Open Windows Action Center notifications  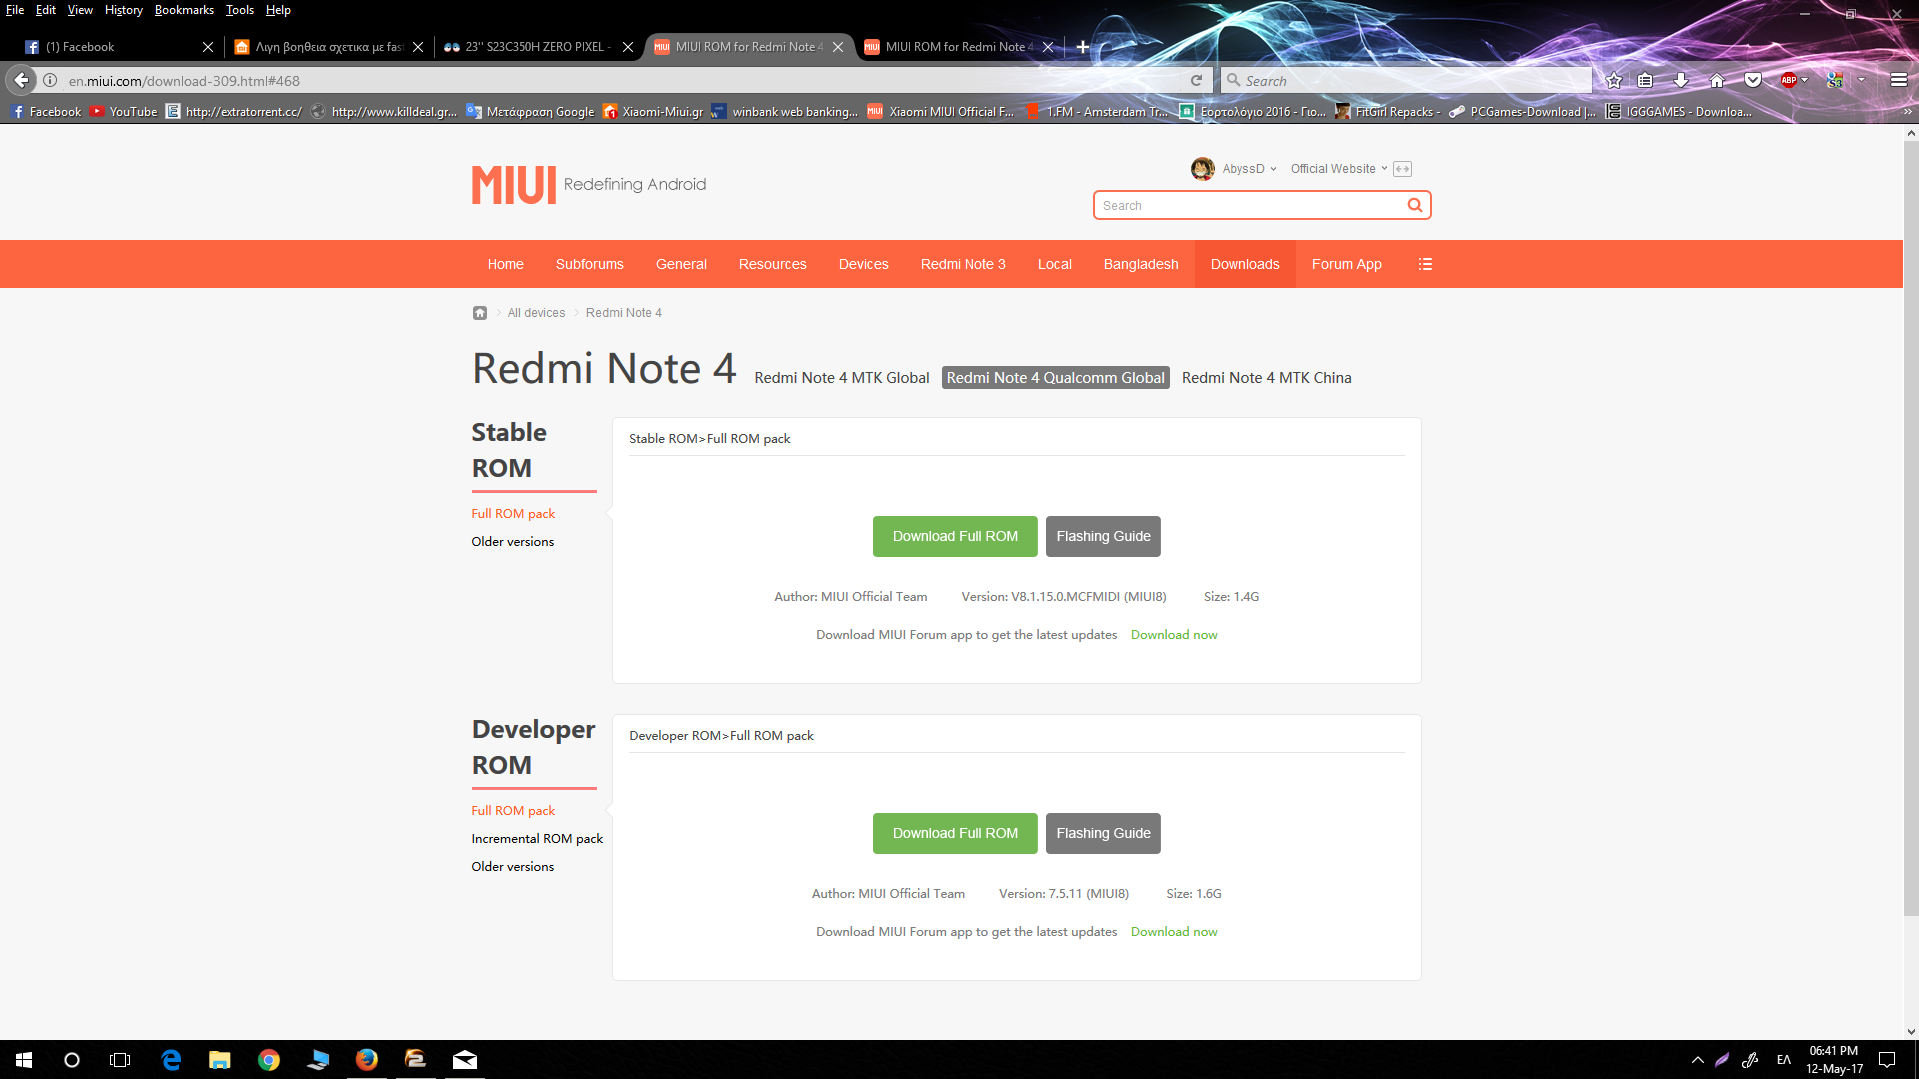coord(1887,1060)
